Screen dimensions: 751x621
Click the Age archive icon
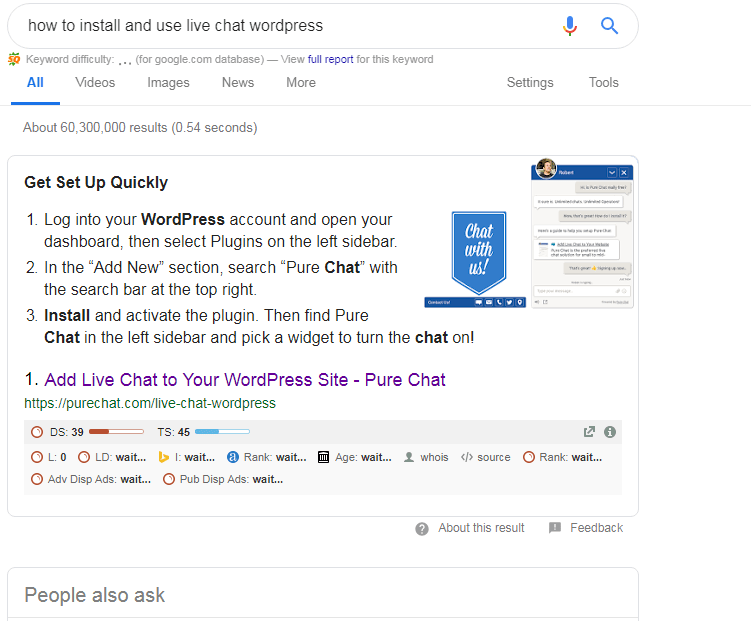tap(323, 457)
